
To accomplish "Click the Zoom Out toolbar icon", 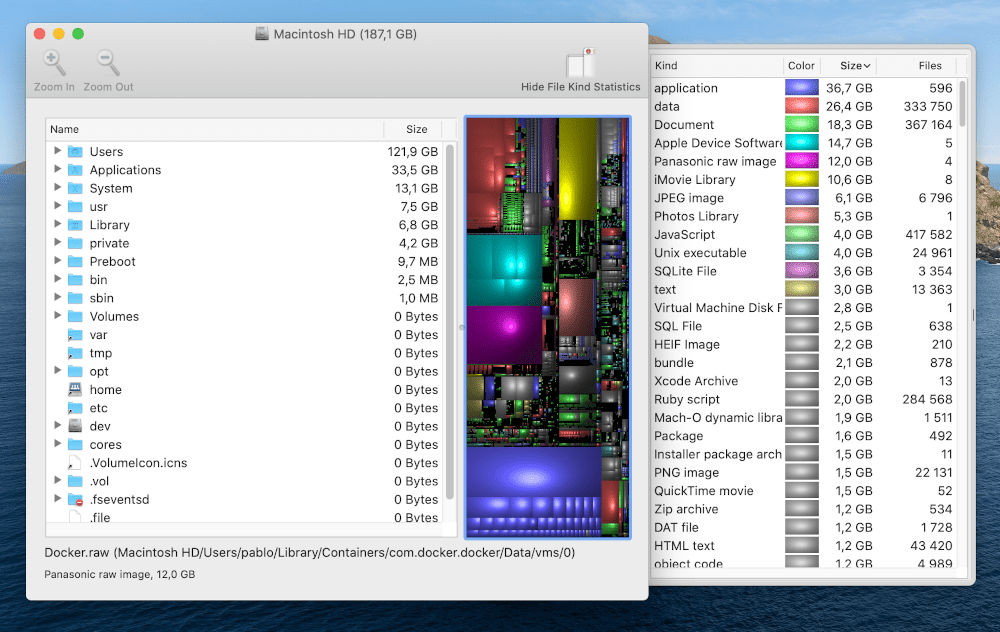I will [104, 62].
